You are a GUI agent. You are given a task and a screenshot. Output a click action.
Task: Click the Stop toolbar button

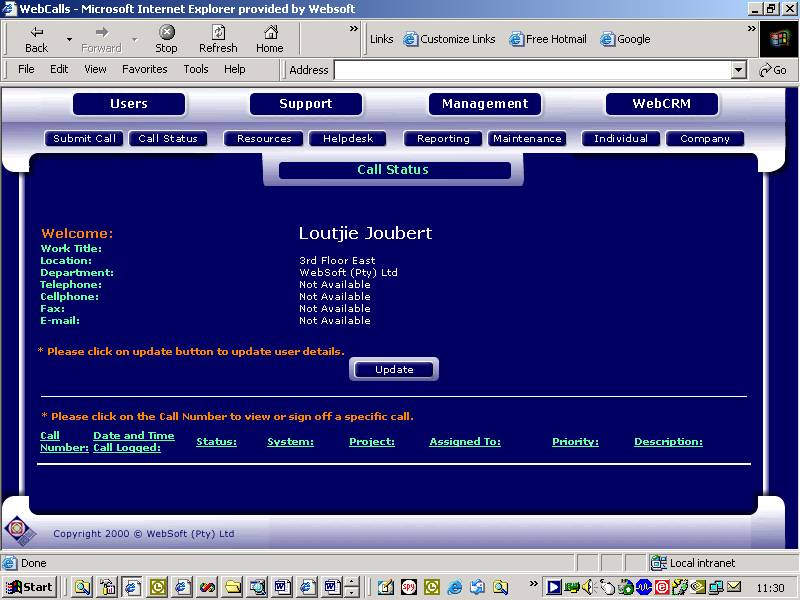click(x=166, y=39)
